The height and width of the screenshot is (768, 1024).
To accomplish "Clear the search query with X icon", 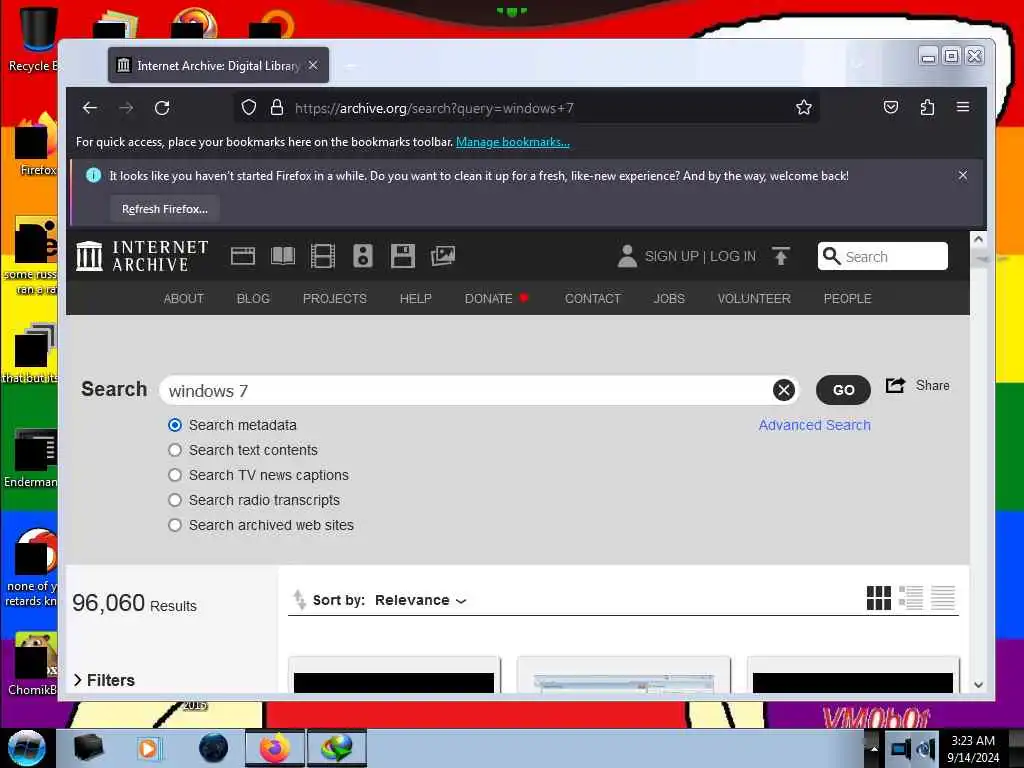I will [784, 391].
